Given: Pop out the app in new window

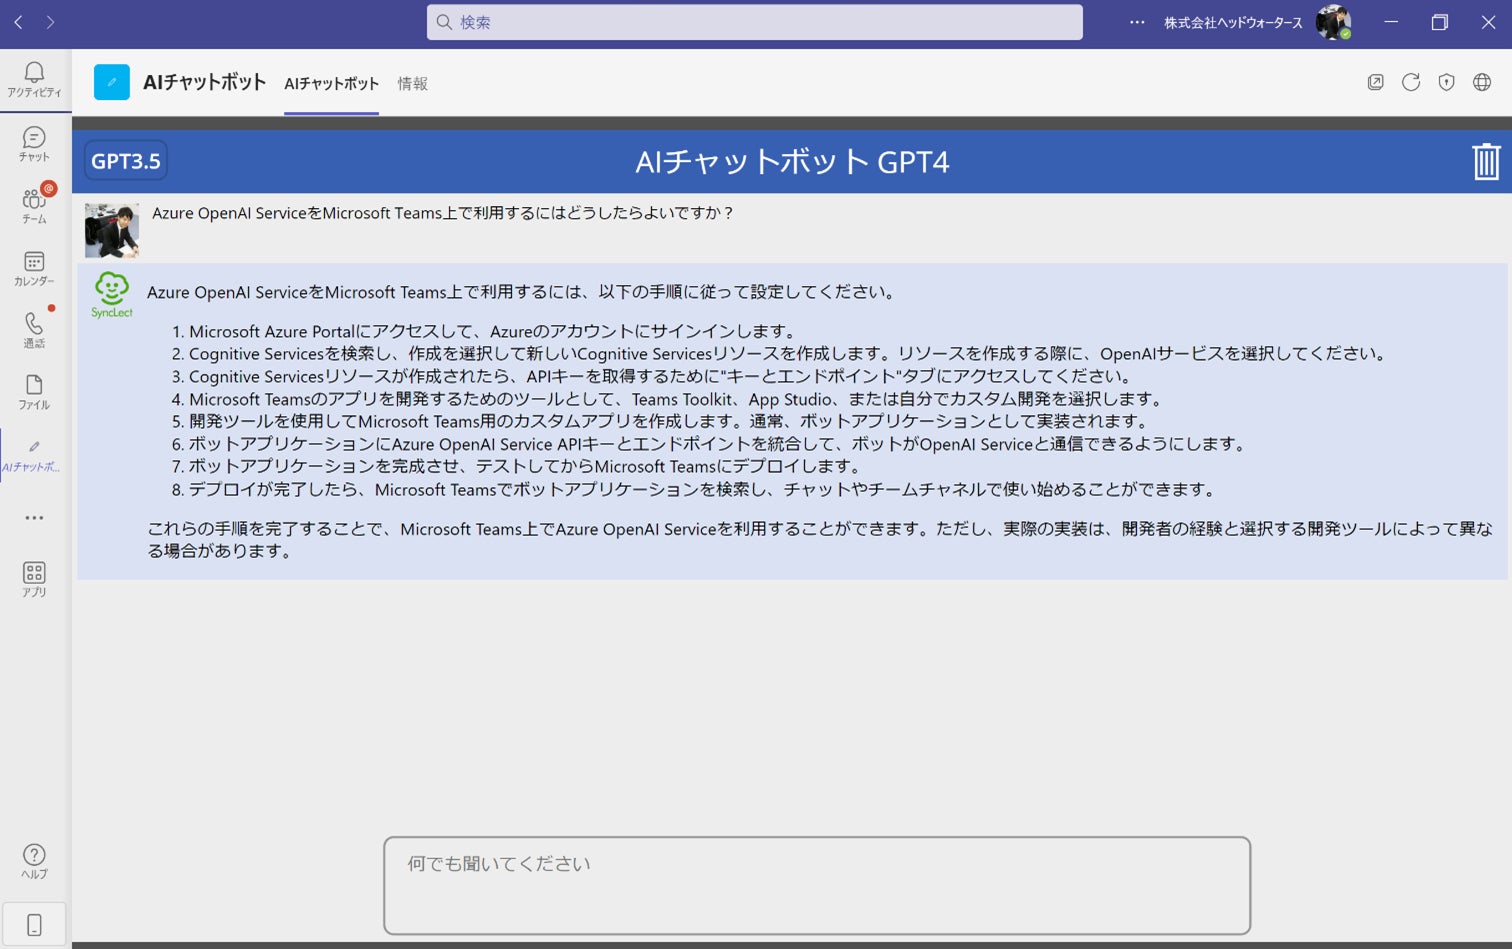Looking at the screenshot, I should 1376,83.
